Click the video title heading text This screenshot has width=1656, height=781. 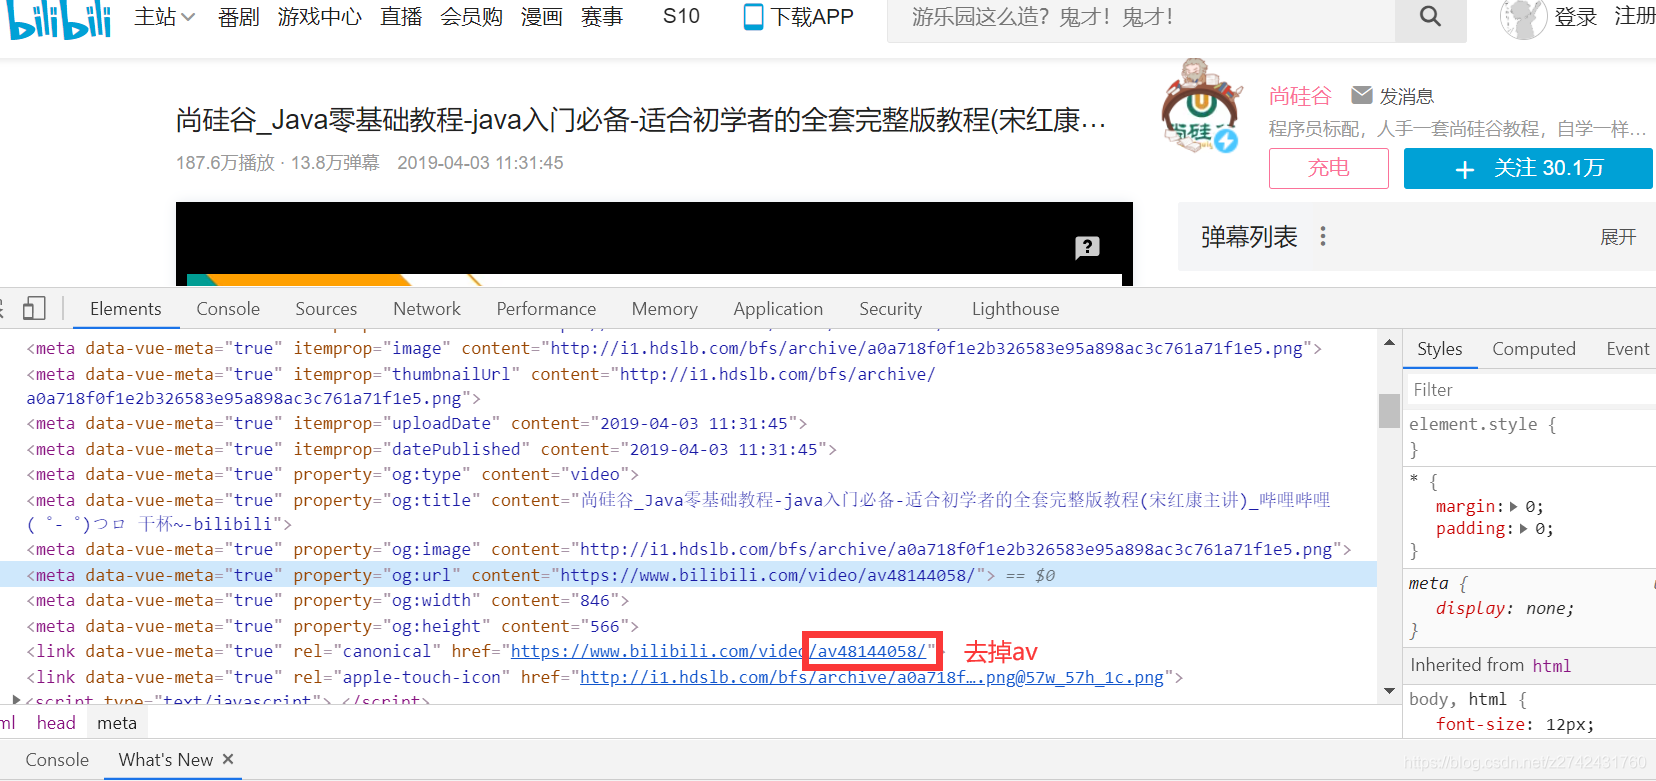[x=641, y=120]
